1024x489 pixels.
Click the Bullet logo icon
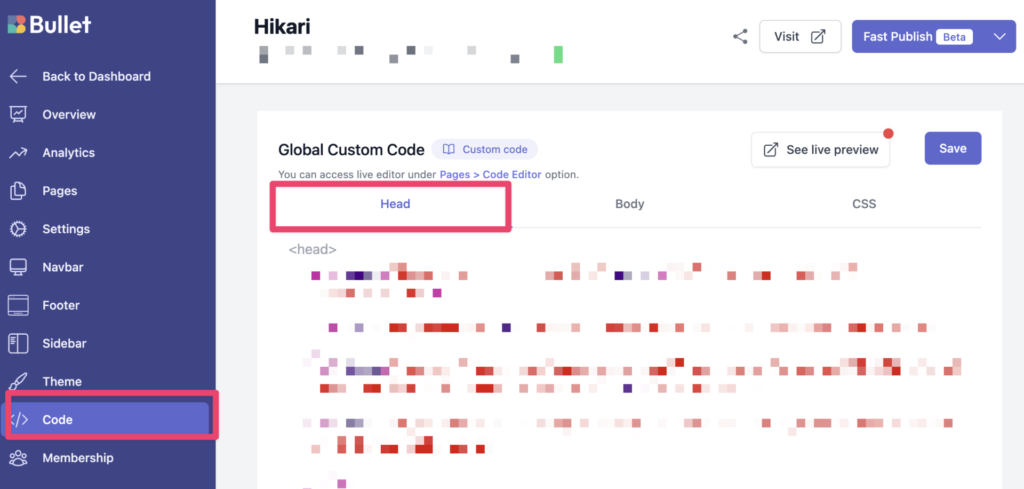[x=16, y=24]
